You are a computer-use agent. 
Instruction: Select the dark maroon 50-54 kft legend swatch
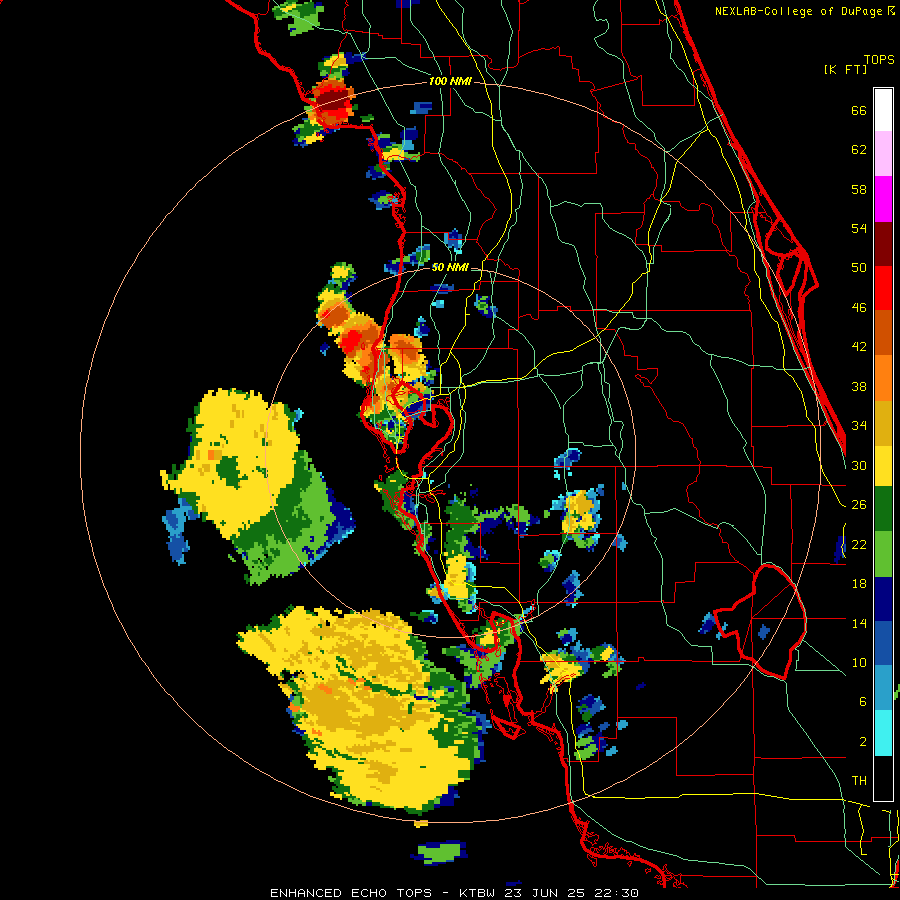point(883,244)
